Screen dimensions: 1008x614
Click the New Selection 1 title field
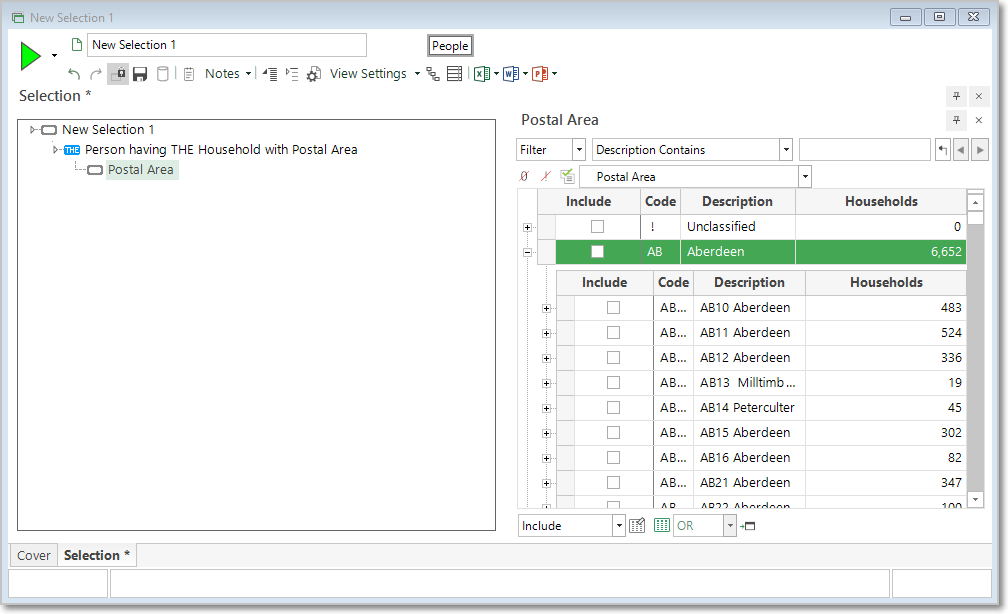(x=227, y=45)
